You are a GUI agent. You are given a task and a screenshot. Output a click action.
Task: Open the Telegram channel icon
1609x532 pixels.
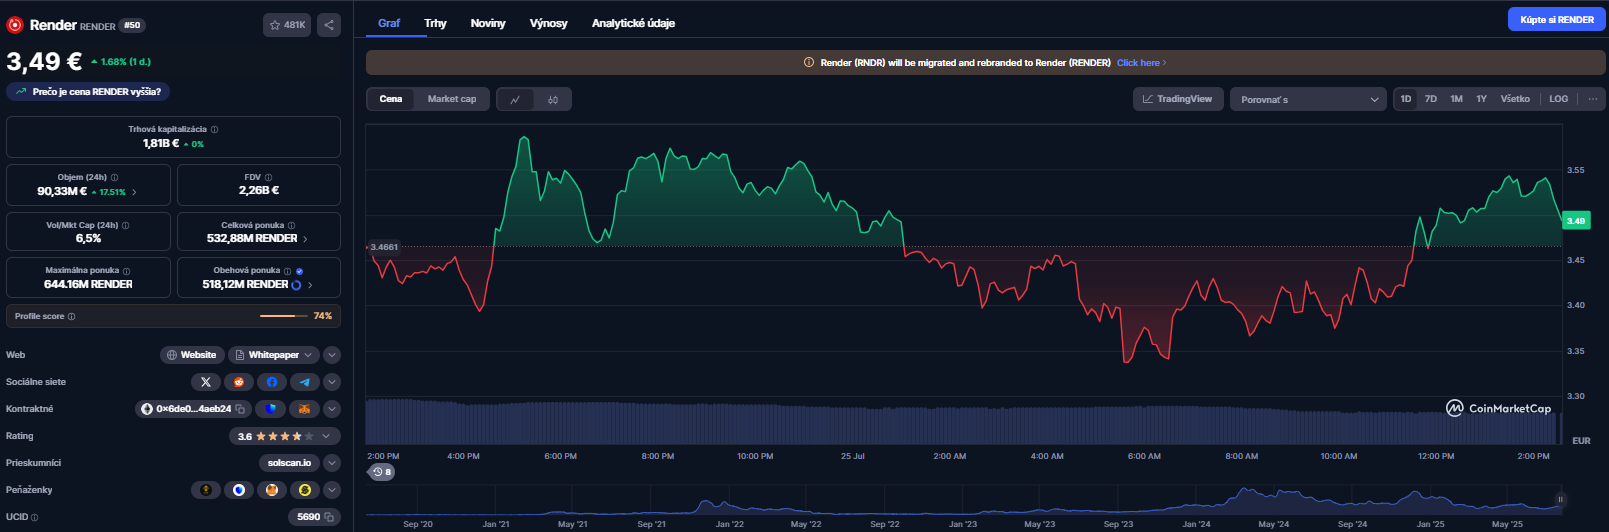(x=305, y=382)
